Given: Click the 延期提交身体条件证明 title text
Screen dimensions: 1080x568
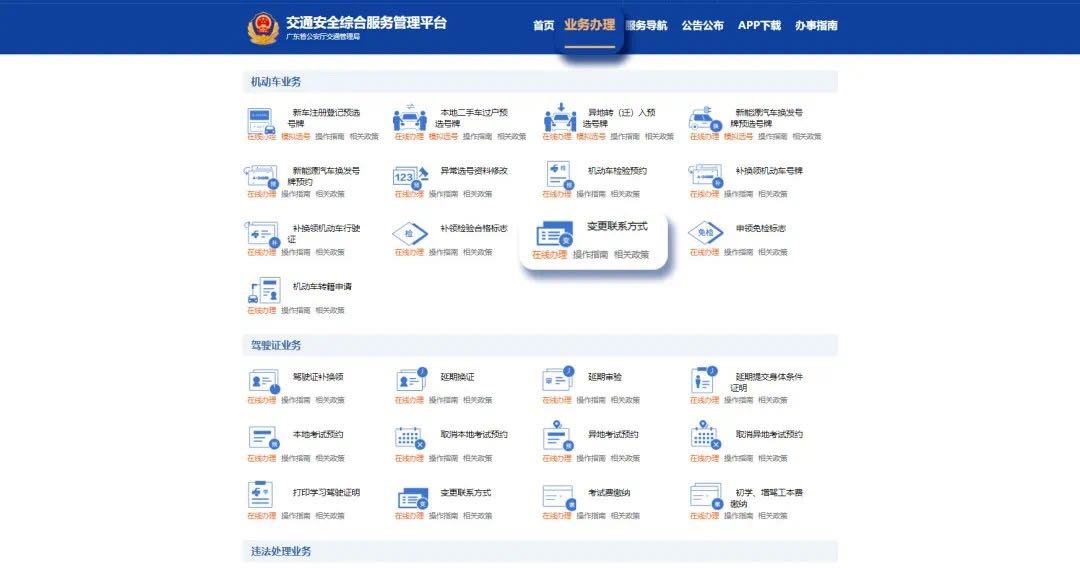Looking at the screenshot, I should click(767, 382).
